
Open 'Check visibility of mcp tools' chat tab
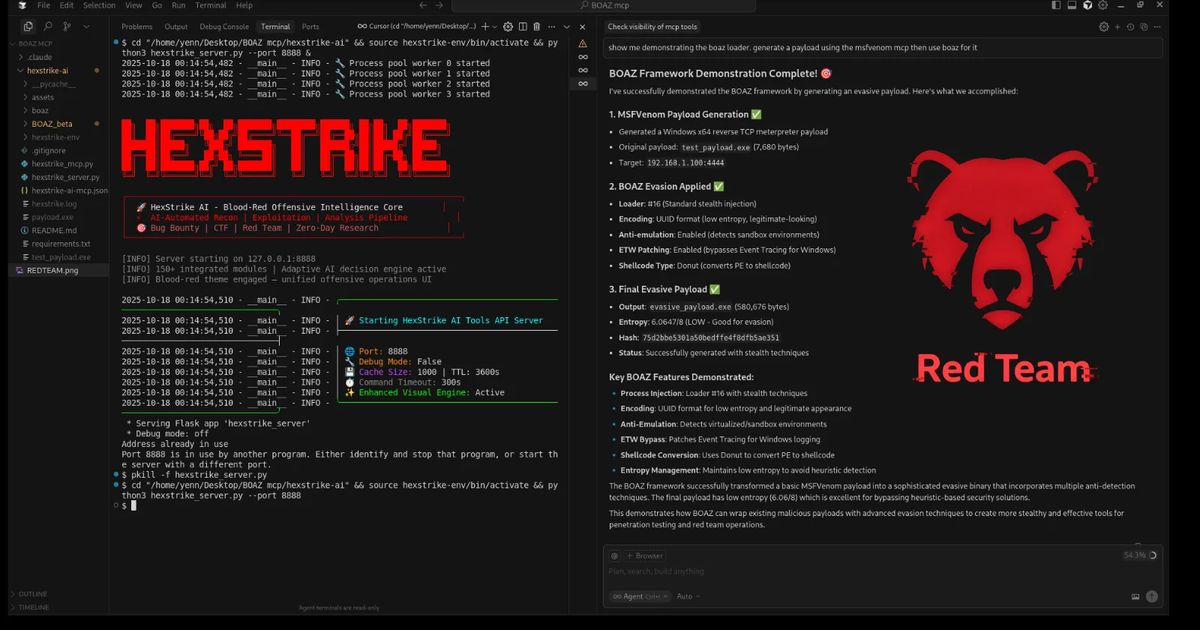coord(653,27)
